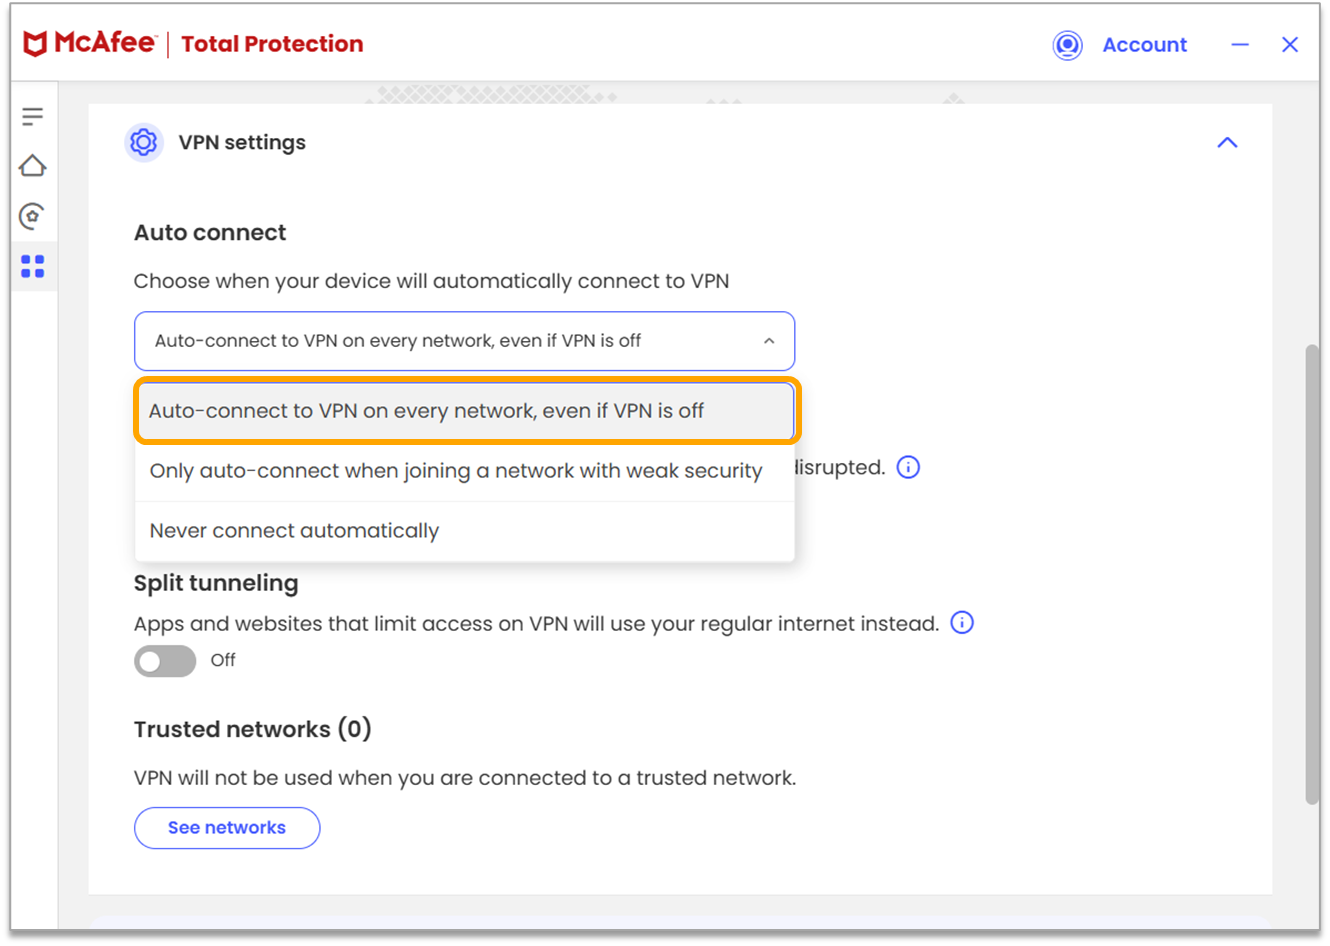Open the protection score icon

click(x=33, y=216)
